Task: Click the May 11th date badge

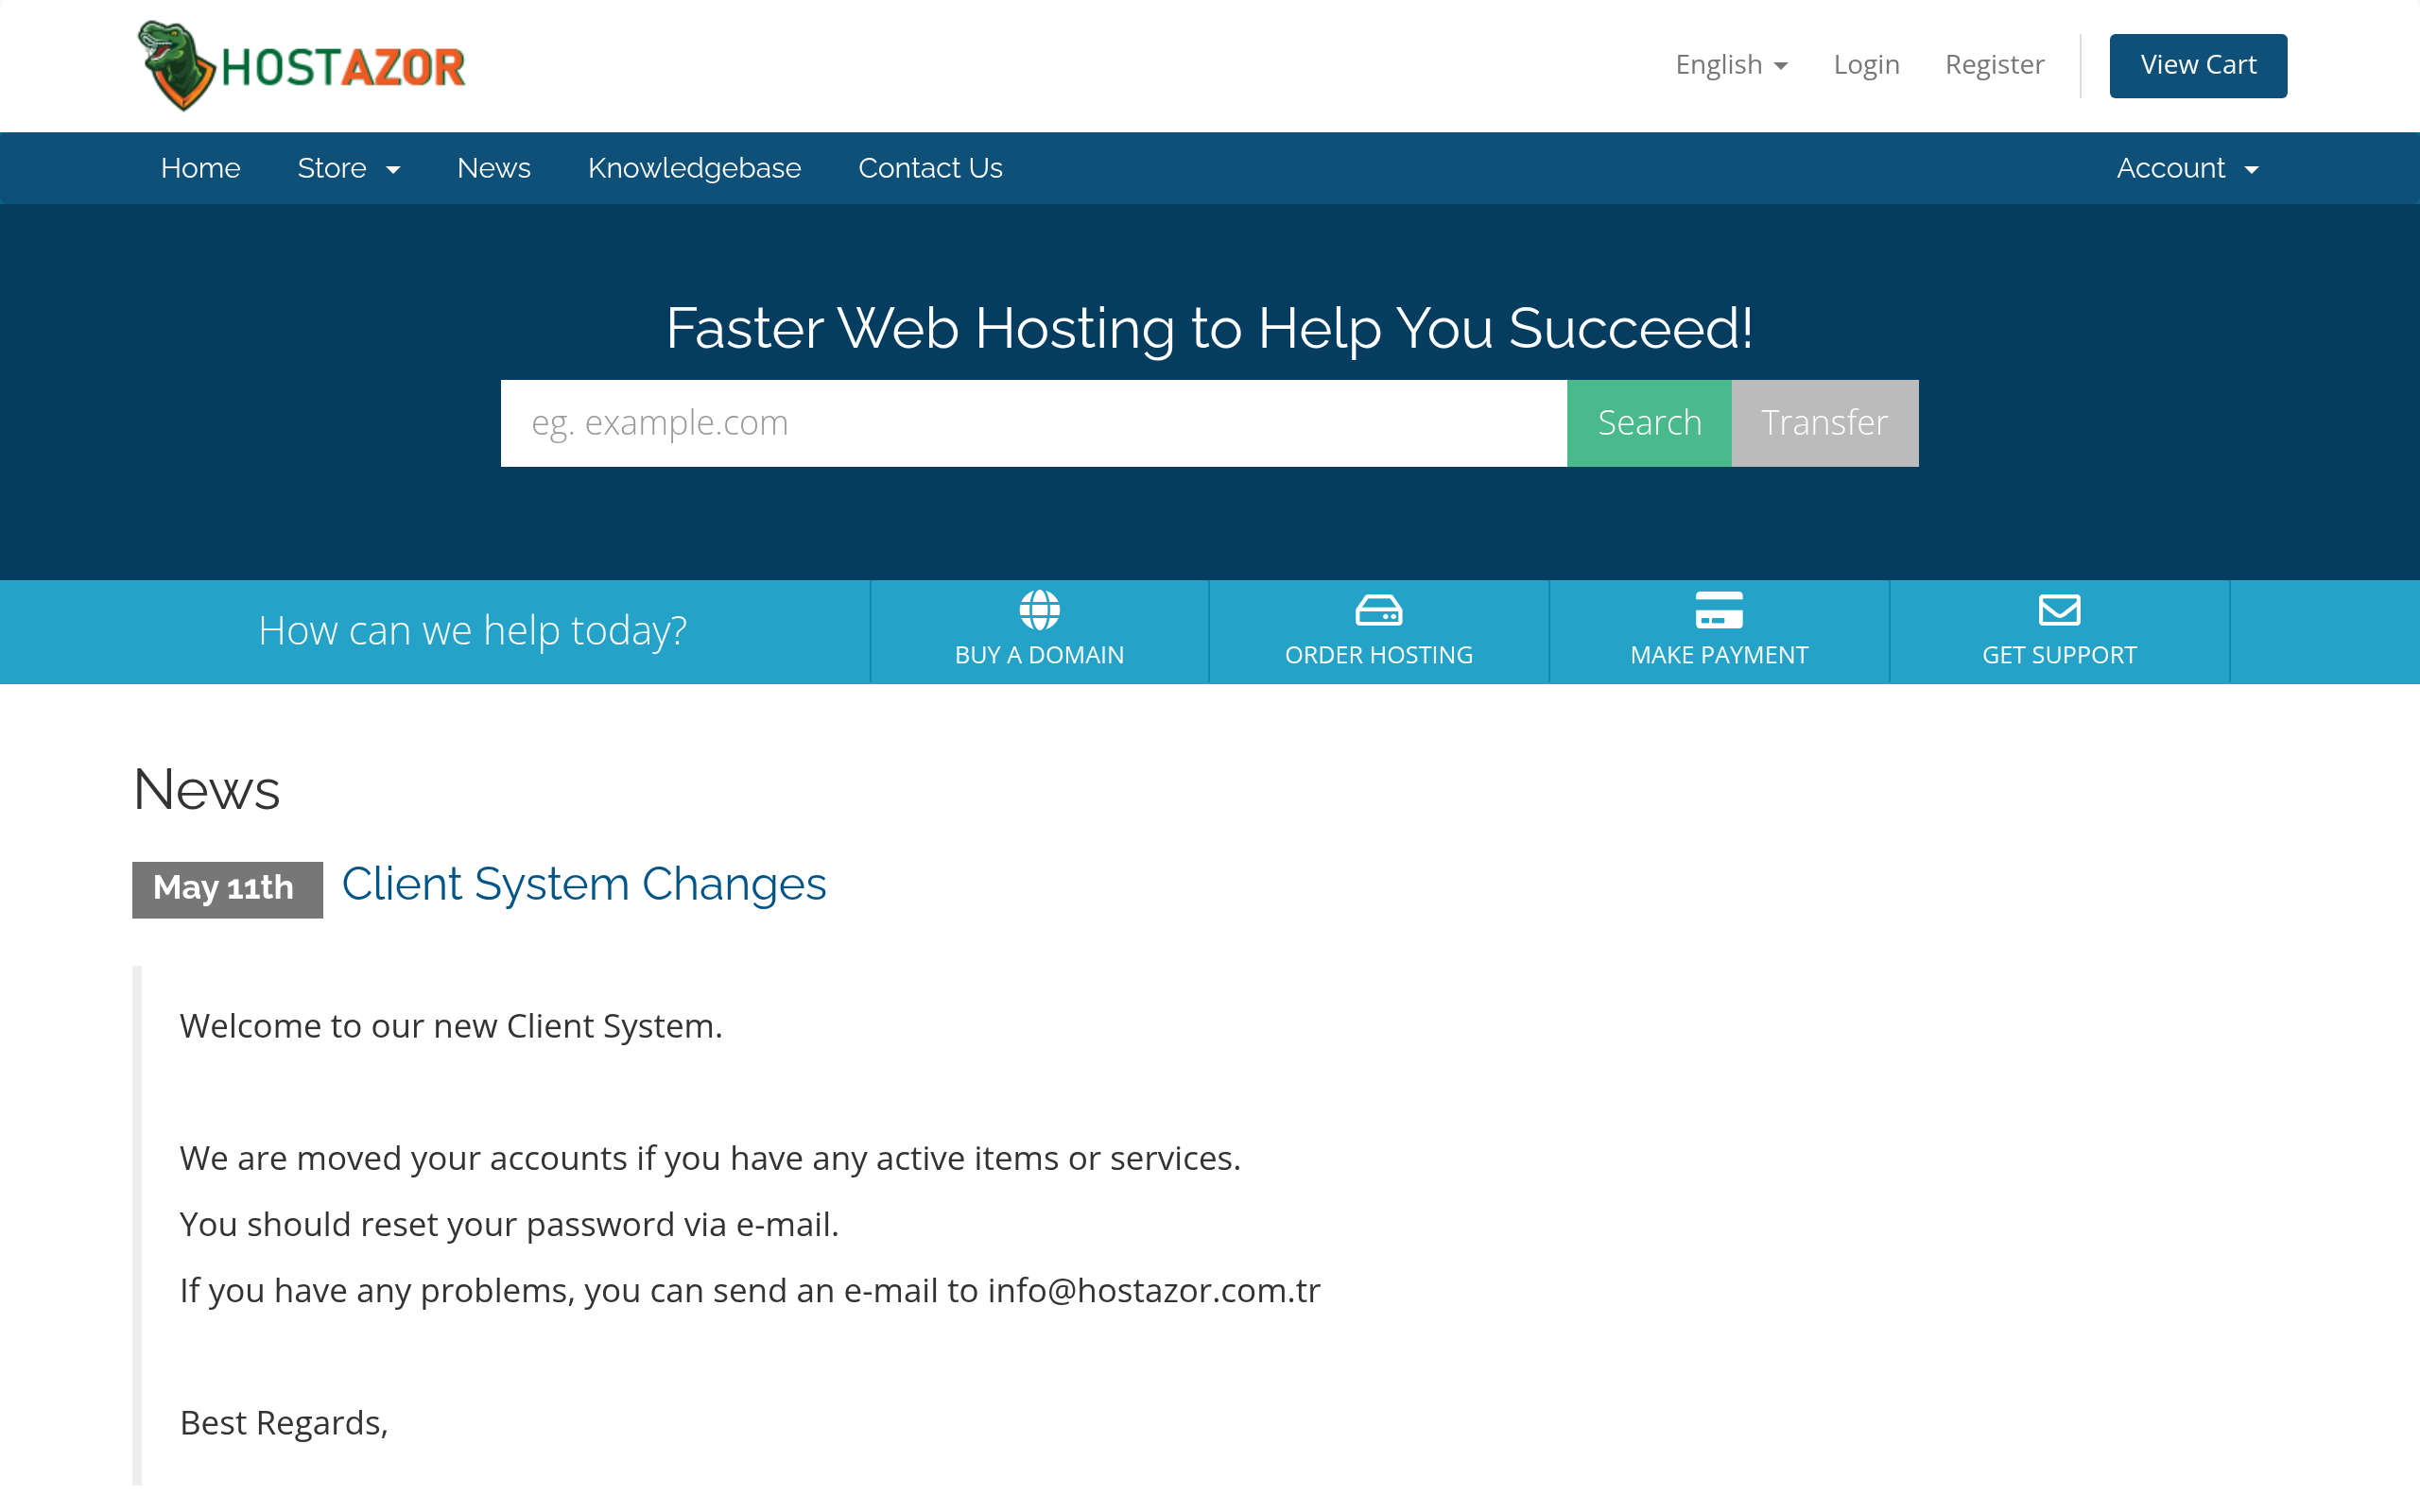Action: pyautogui.click(x=227, y=889)
